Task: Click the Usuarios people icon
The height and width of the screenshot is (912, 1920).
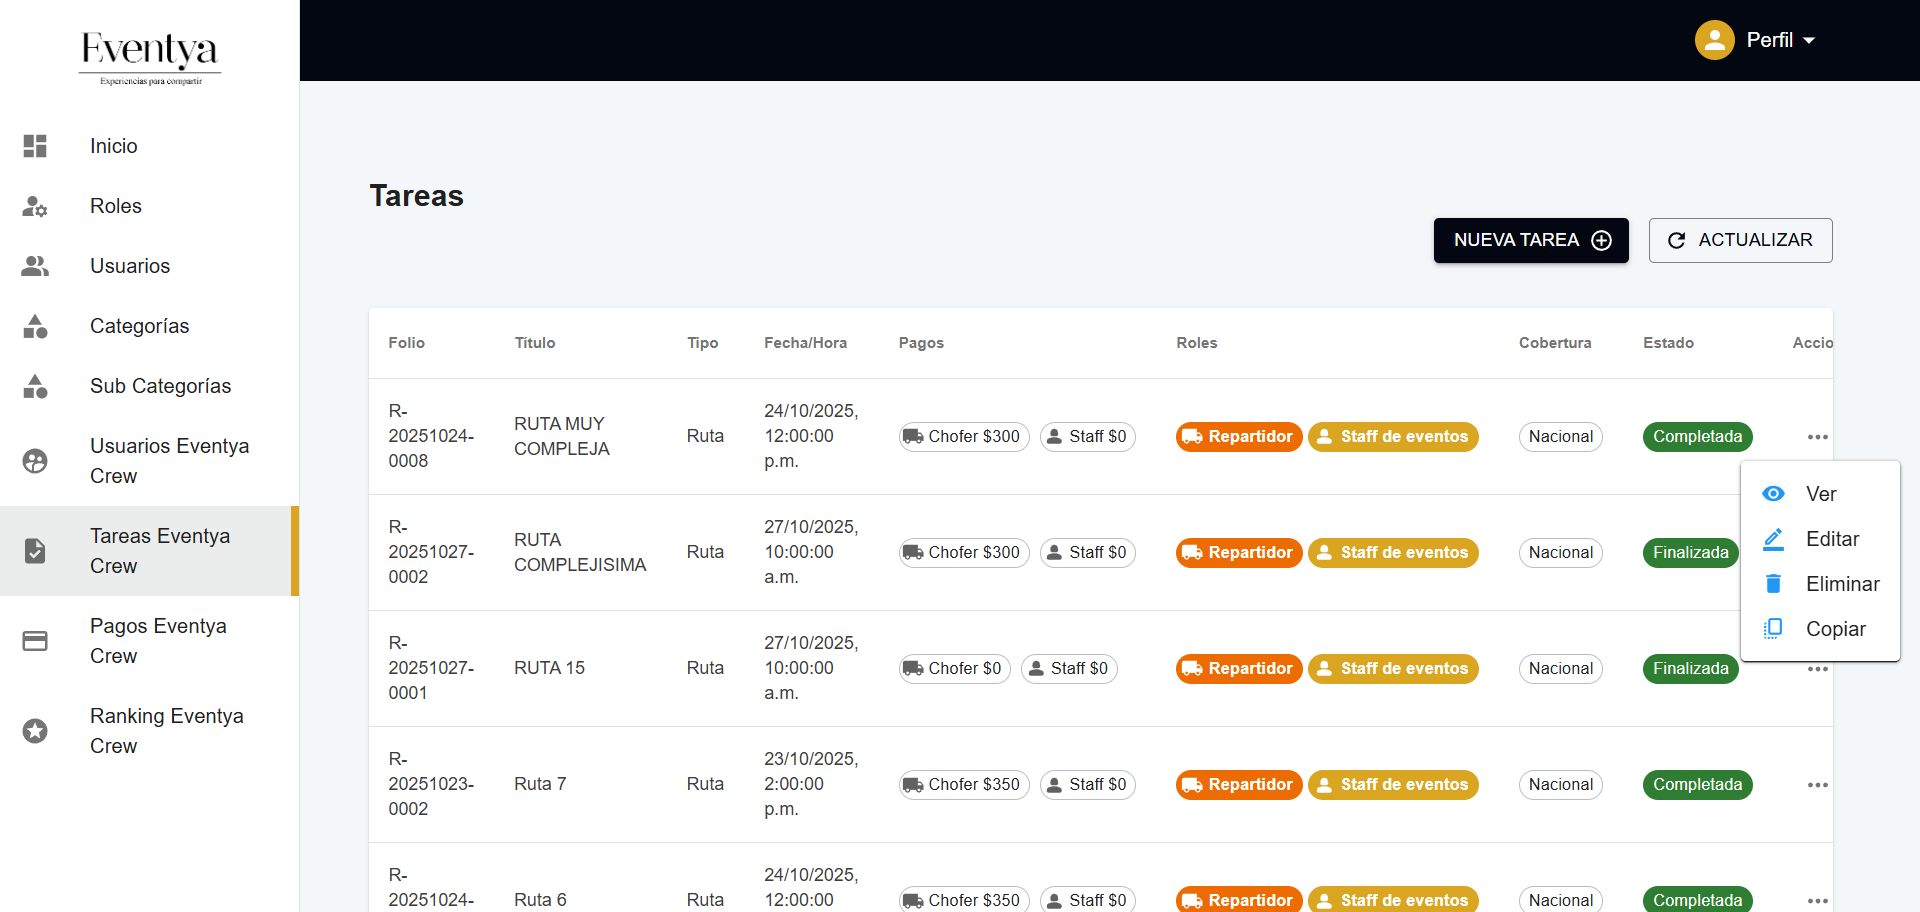Action: click(35, 266)
